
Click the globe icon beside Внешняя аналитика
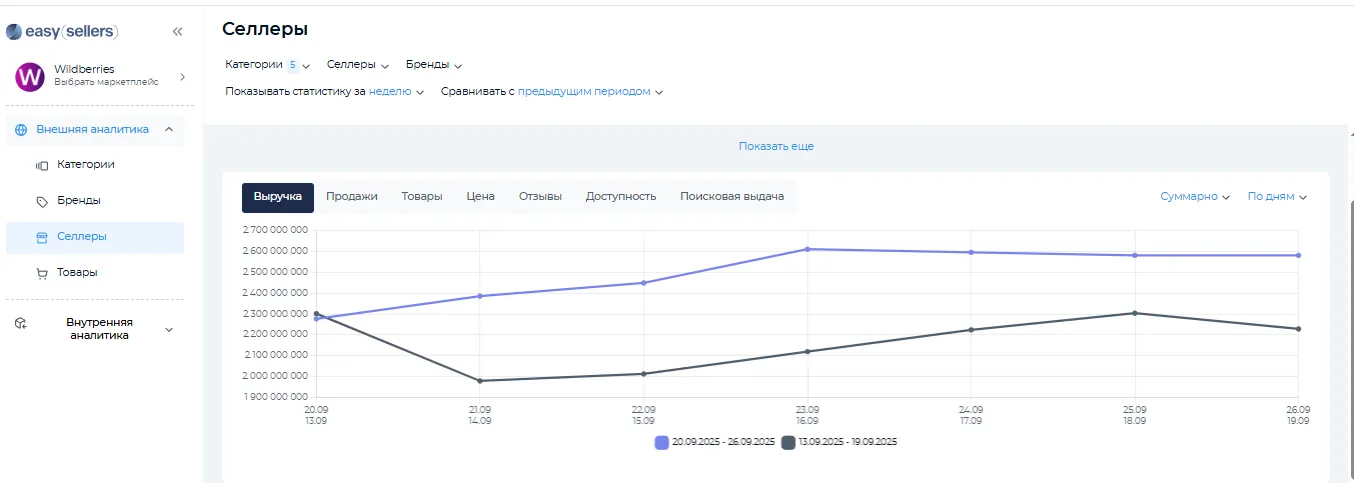22,130
